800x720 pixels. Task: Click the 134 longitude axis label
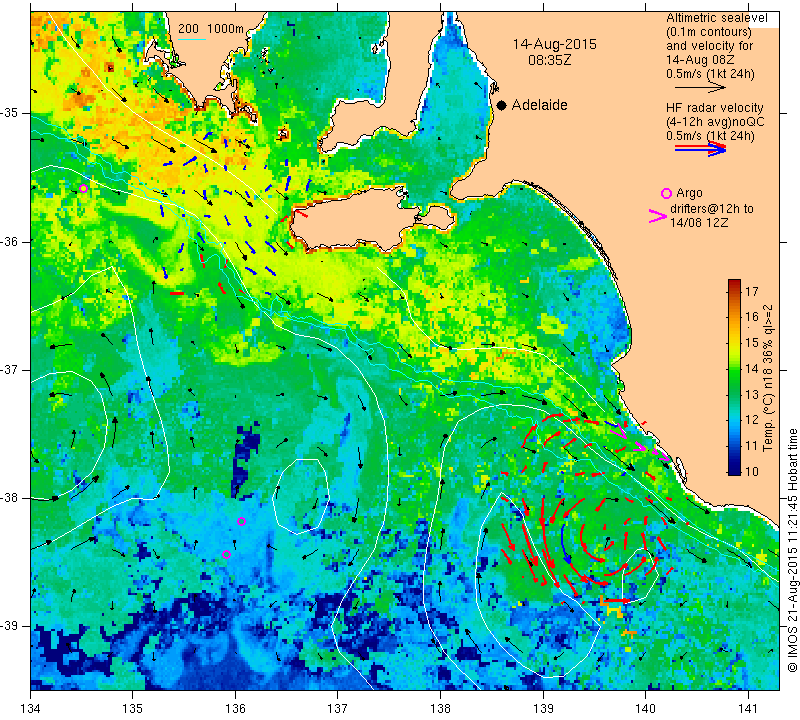[31, 709]
